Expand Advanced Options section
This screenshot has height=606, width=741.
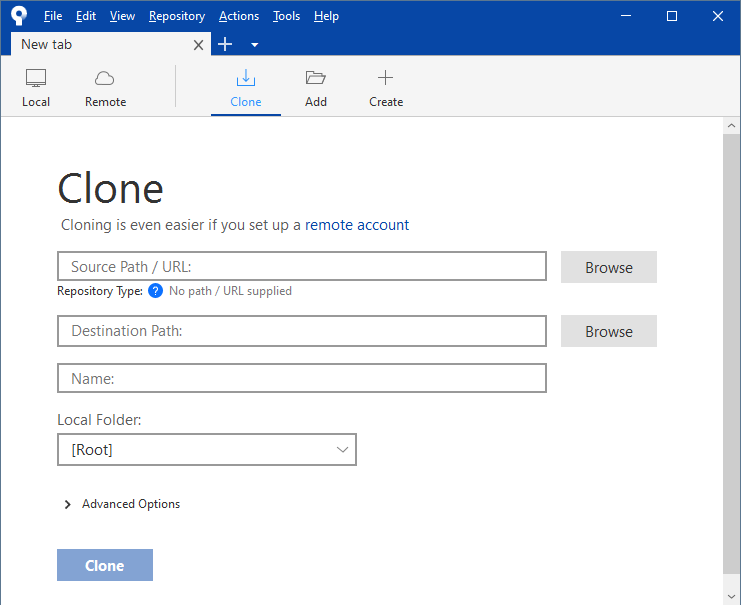click(x=68, y=504)
